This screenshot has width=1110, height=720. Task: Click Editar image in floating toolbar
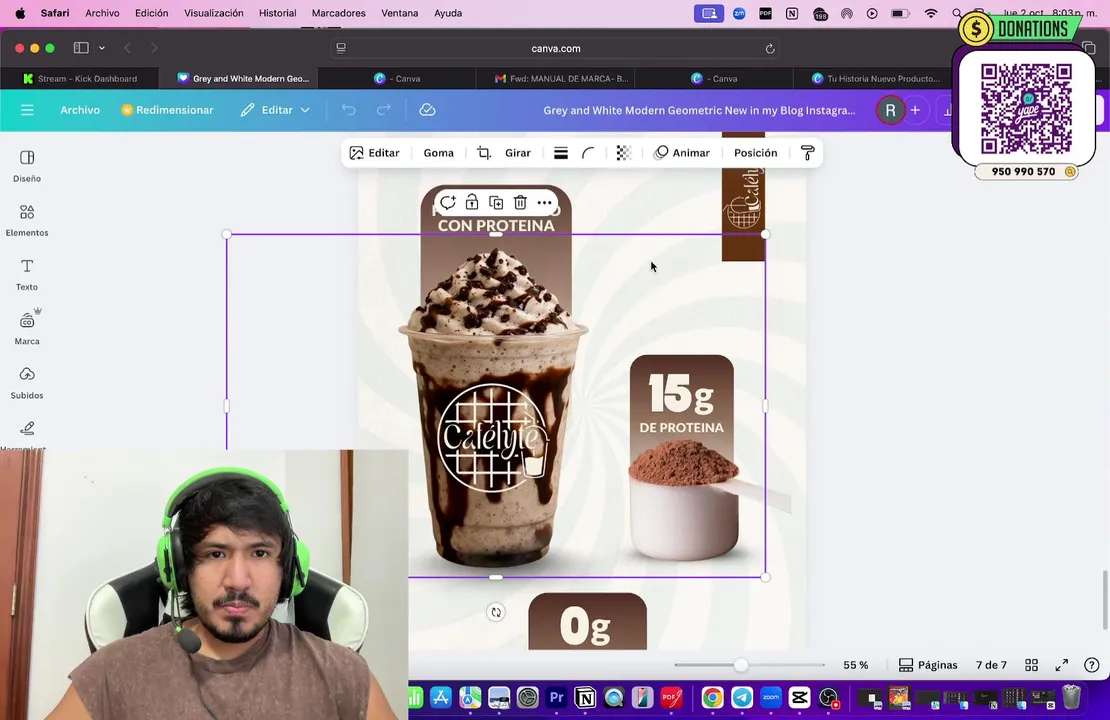[374, 153]
